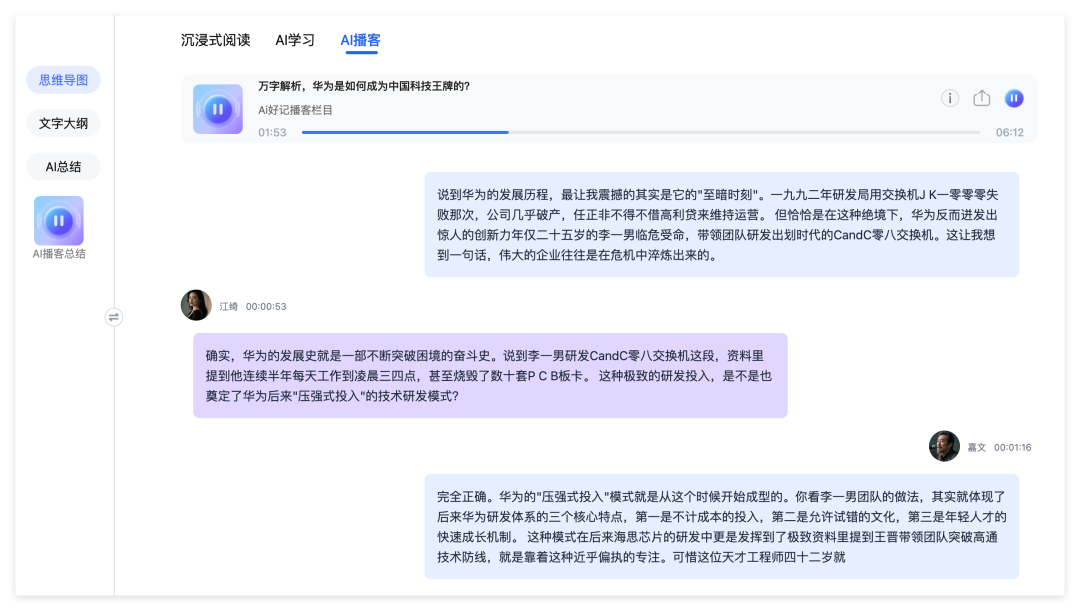Click the purple transcript bubble starting 确实
The height and width of the screenshot is (611, 1080).
coord(489,375)
